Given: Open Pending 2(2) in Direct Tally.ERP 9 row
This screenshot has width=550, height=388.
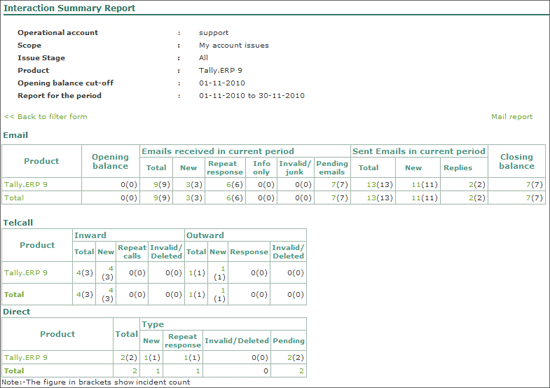Looking at the screenshot, I should [295, 357].
